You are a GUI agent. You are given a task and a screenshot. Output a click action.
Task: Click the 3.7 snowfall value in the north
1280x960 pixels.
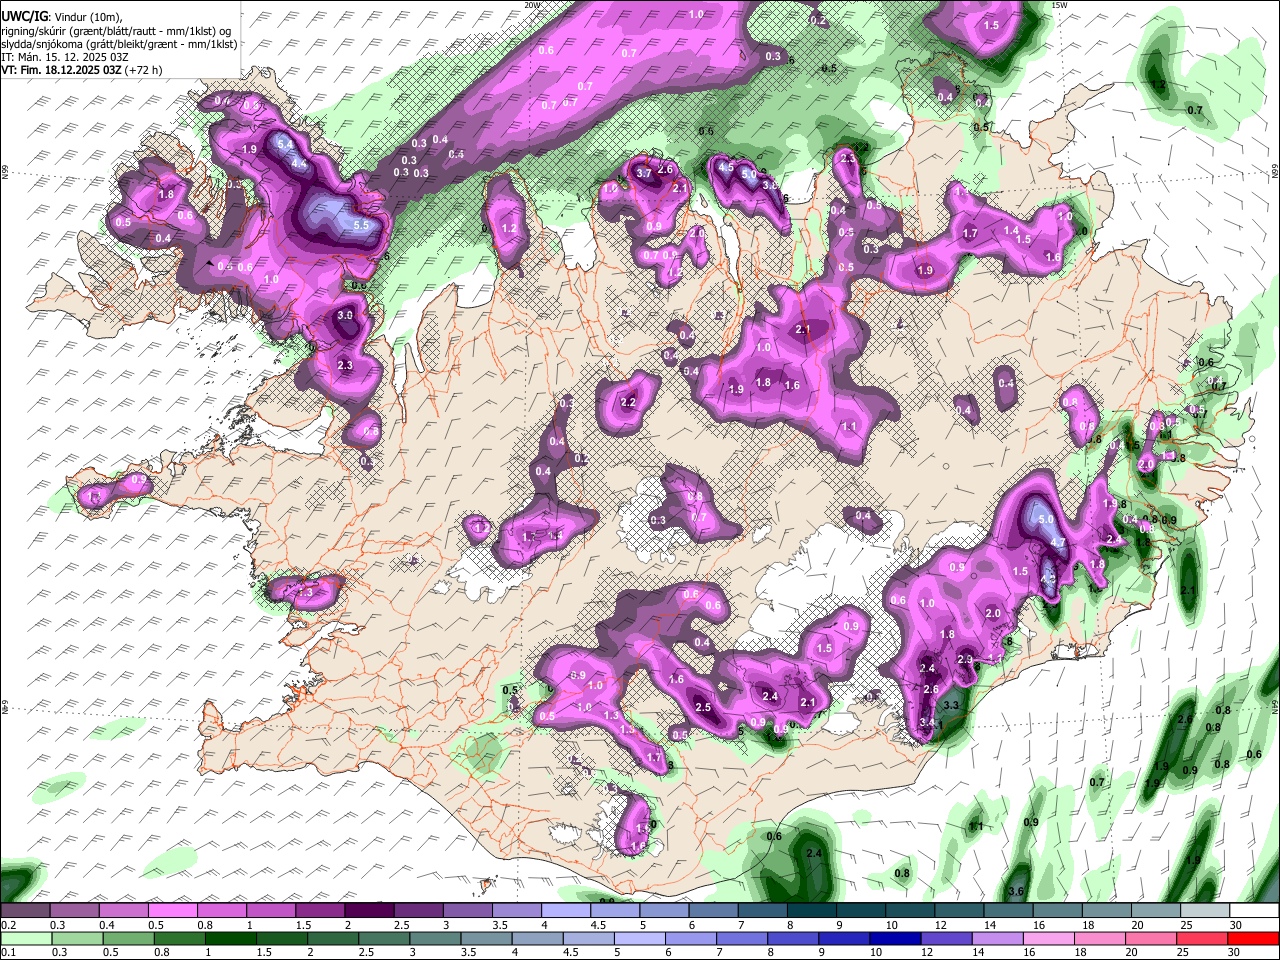645,173
